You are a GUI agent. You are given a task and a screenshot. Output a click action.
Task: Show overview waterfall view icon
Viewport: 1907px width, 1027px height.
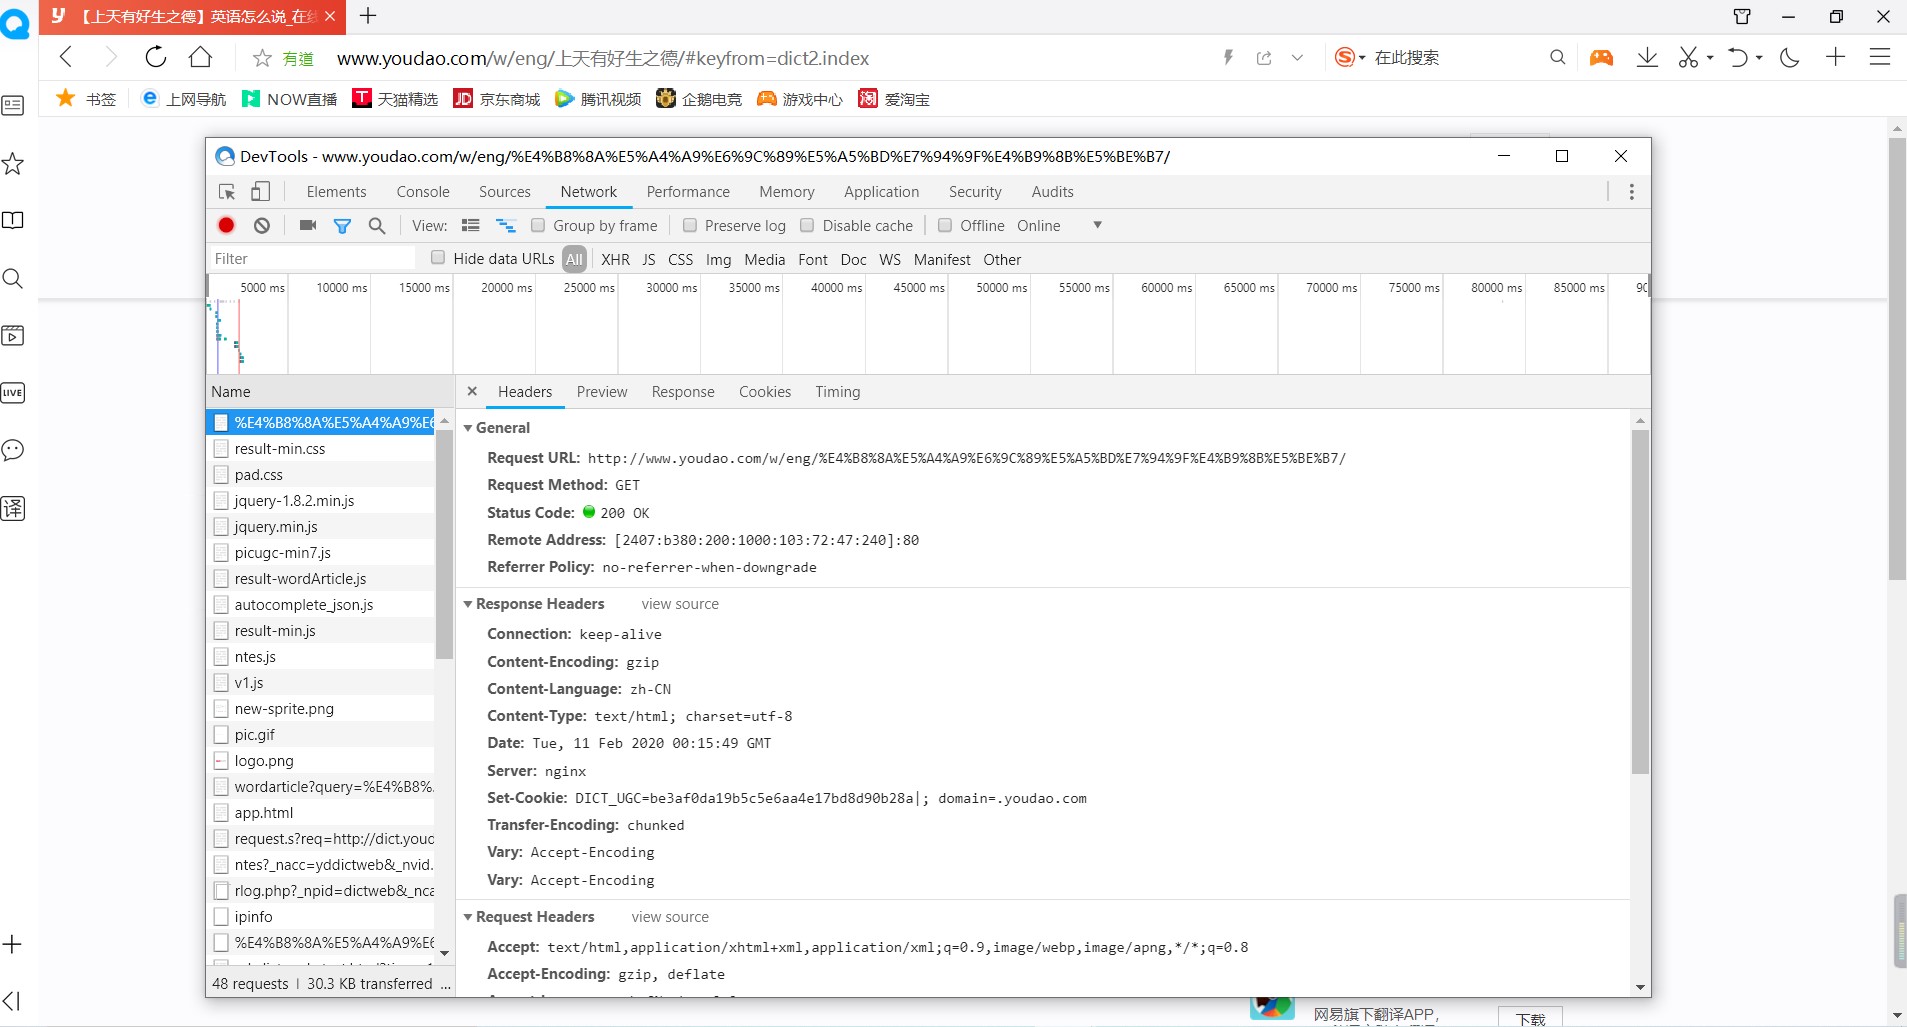(x=506, y=225)
